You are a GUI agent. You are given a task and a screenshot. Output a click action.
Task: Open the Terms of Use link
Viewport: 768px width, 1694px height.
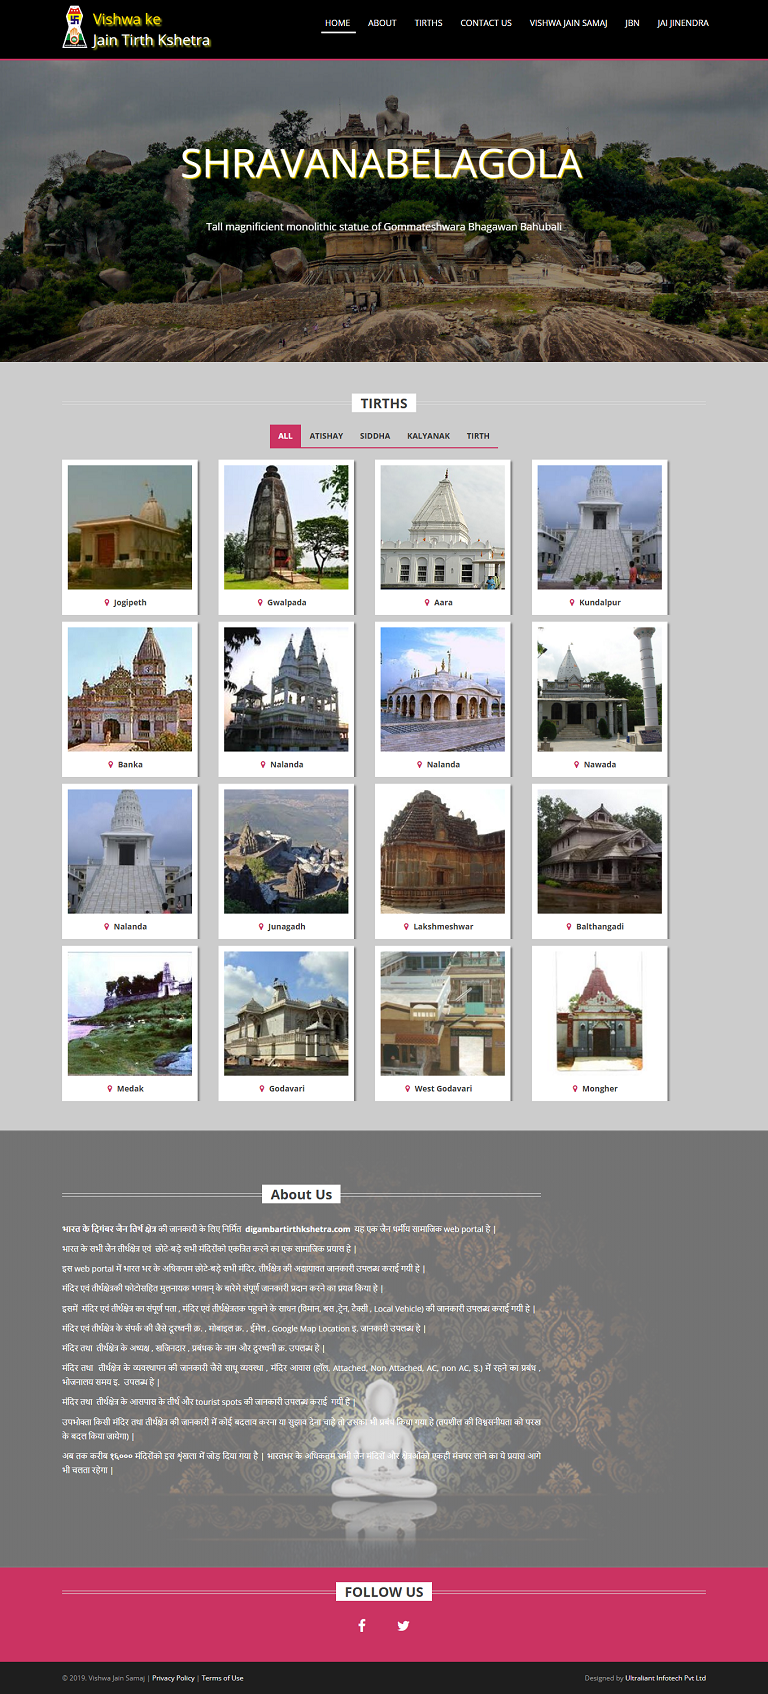222,1678
